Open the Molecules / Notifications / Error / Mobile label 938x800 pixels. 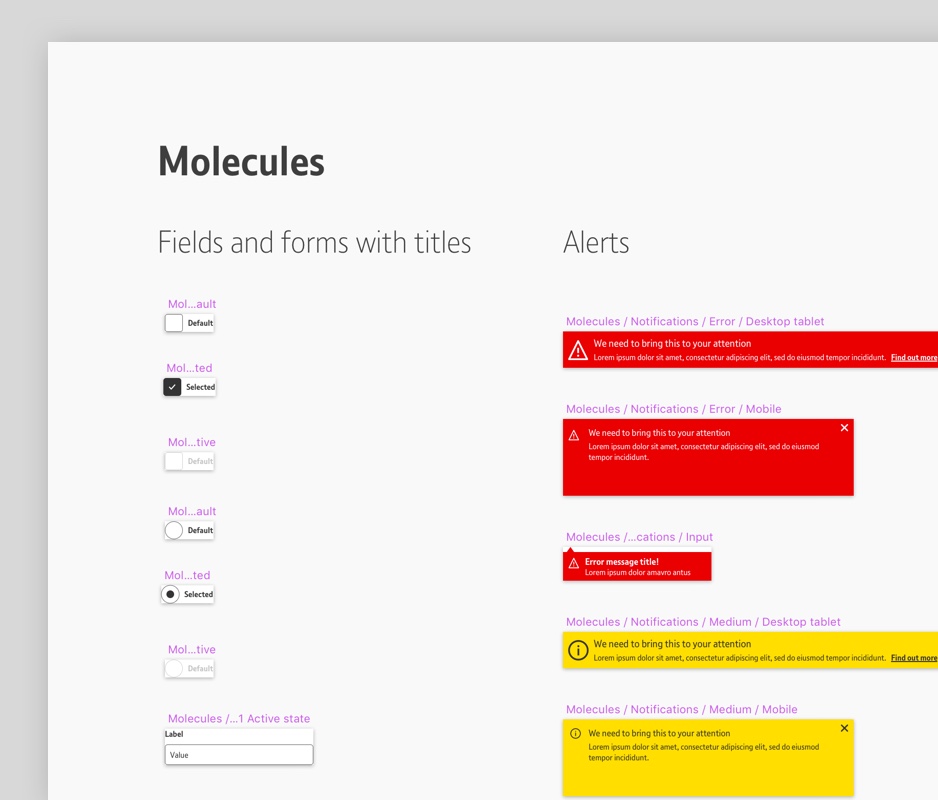673,408
